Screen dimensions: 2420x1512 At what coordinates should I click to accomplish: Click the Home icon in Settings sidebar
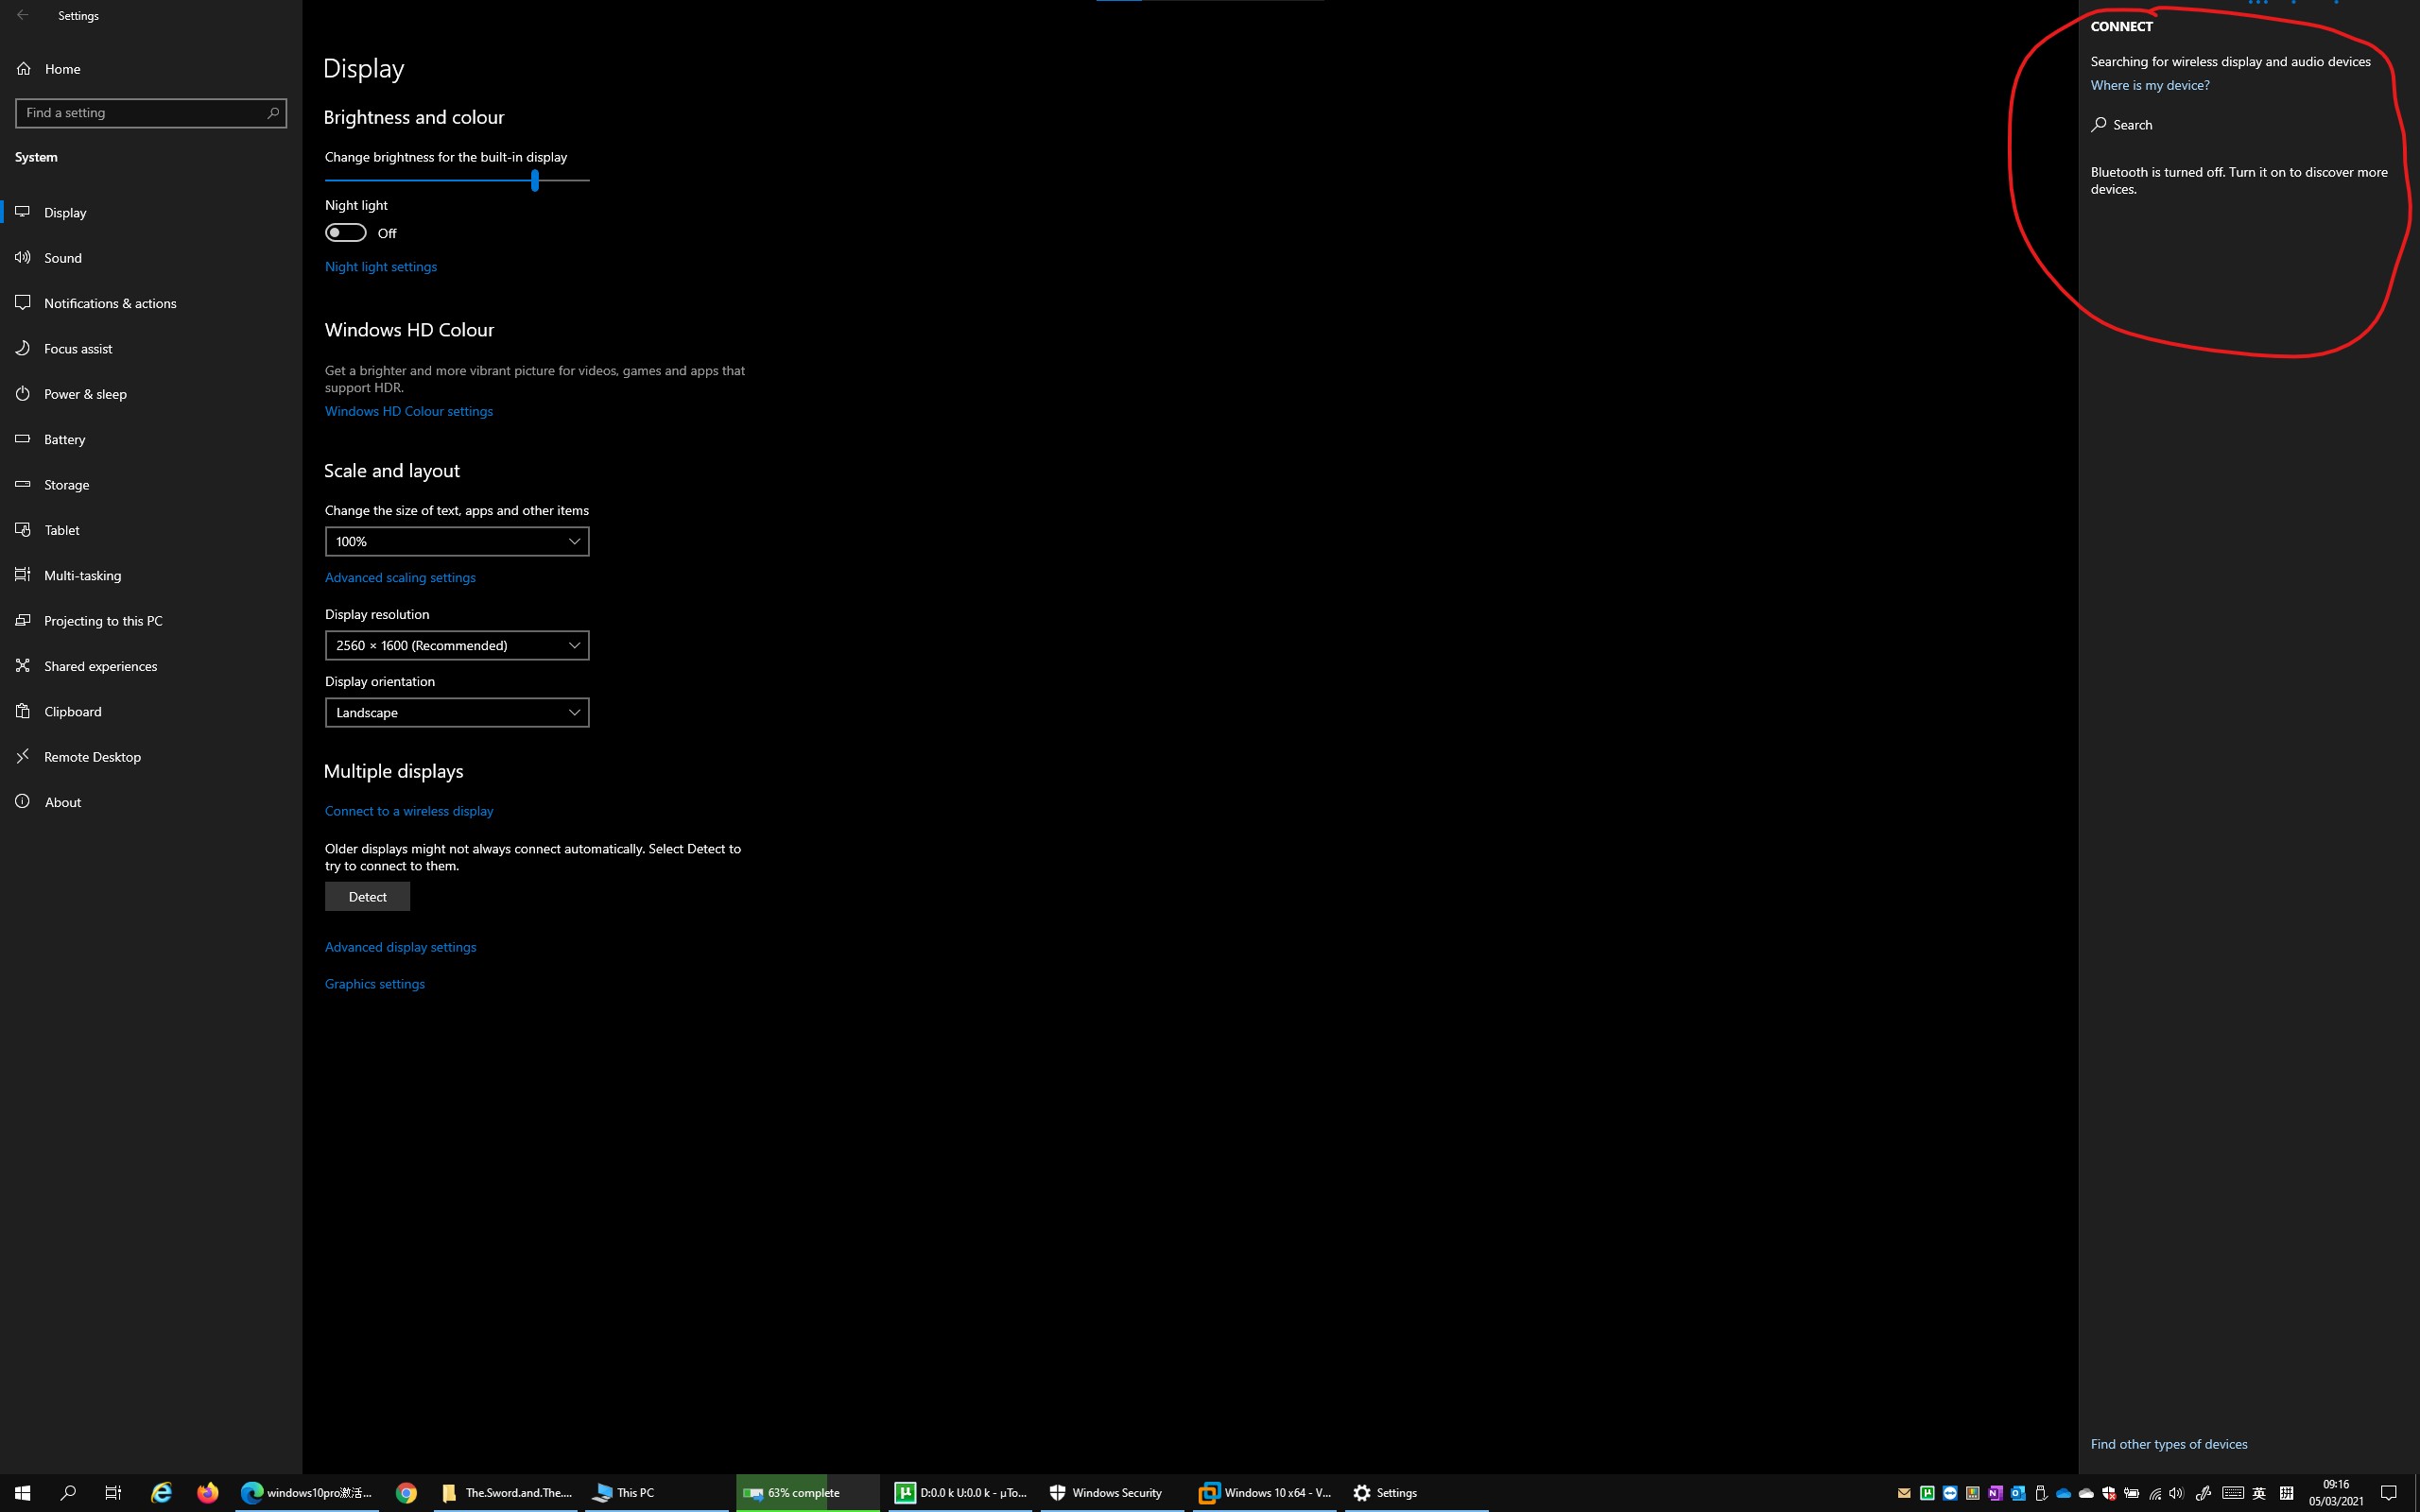(x=24, y=69)
